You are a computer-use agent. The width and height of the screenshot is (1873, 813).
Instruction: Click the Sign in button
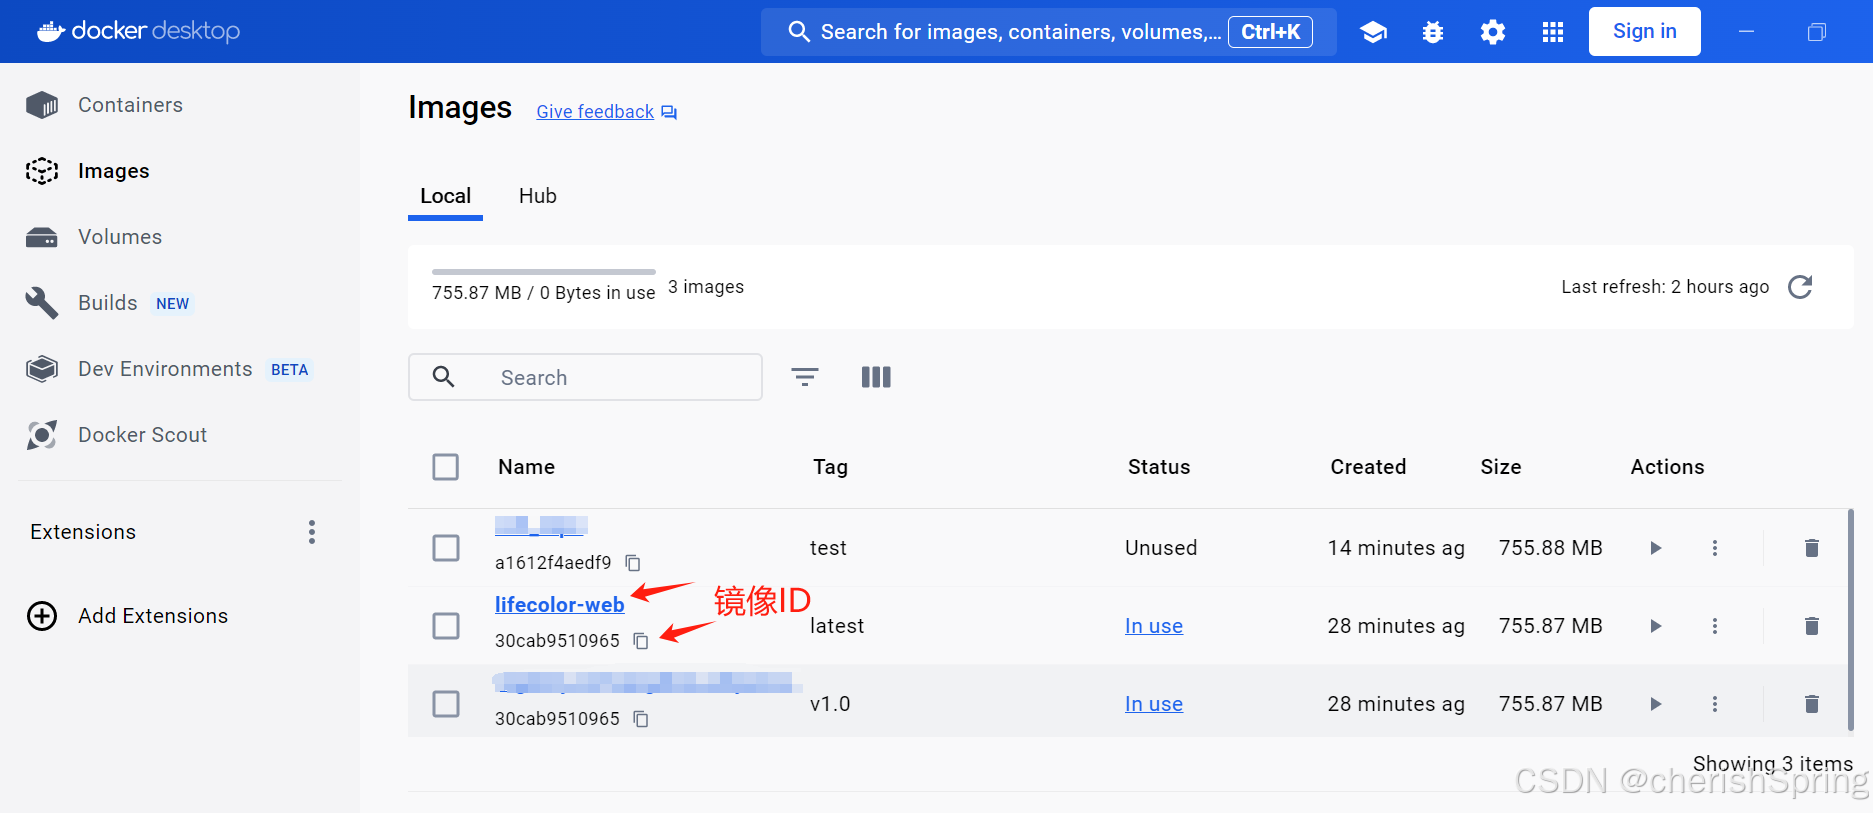coord(1644,31)
